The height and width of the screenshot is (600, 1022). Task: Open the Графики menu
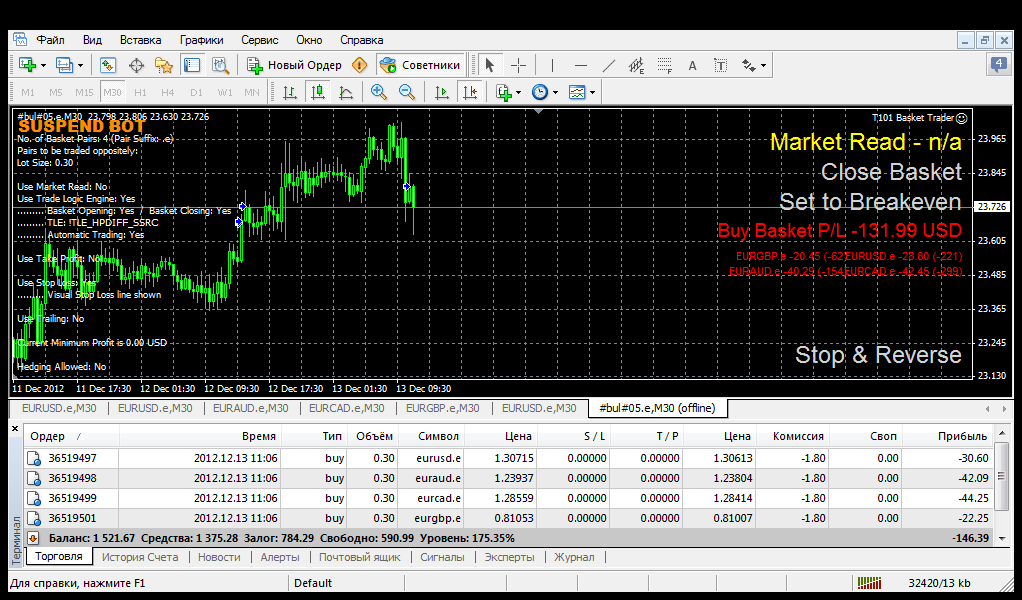[x=202, y=40]
